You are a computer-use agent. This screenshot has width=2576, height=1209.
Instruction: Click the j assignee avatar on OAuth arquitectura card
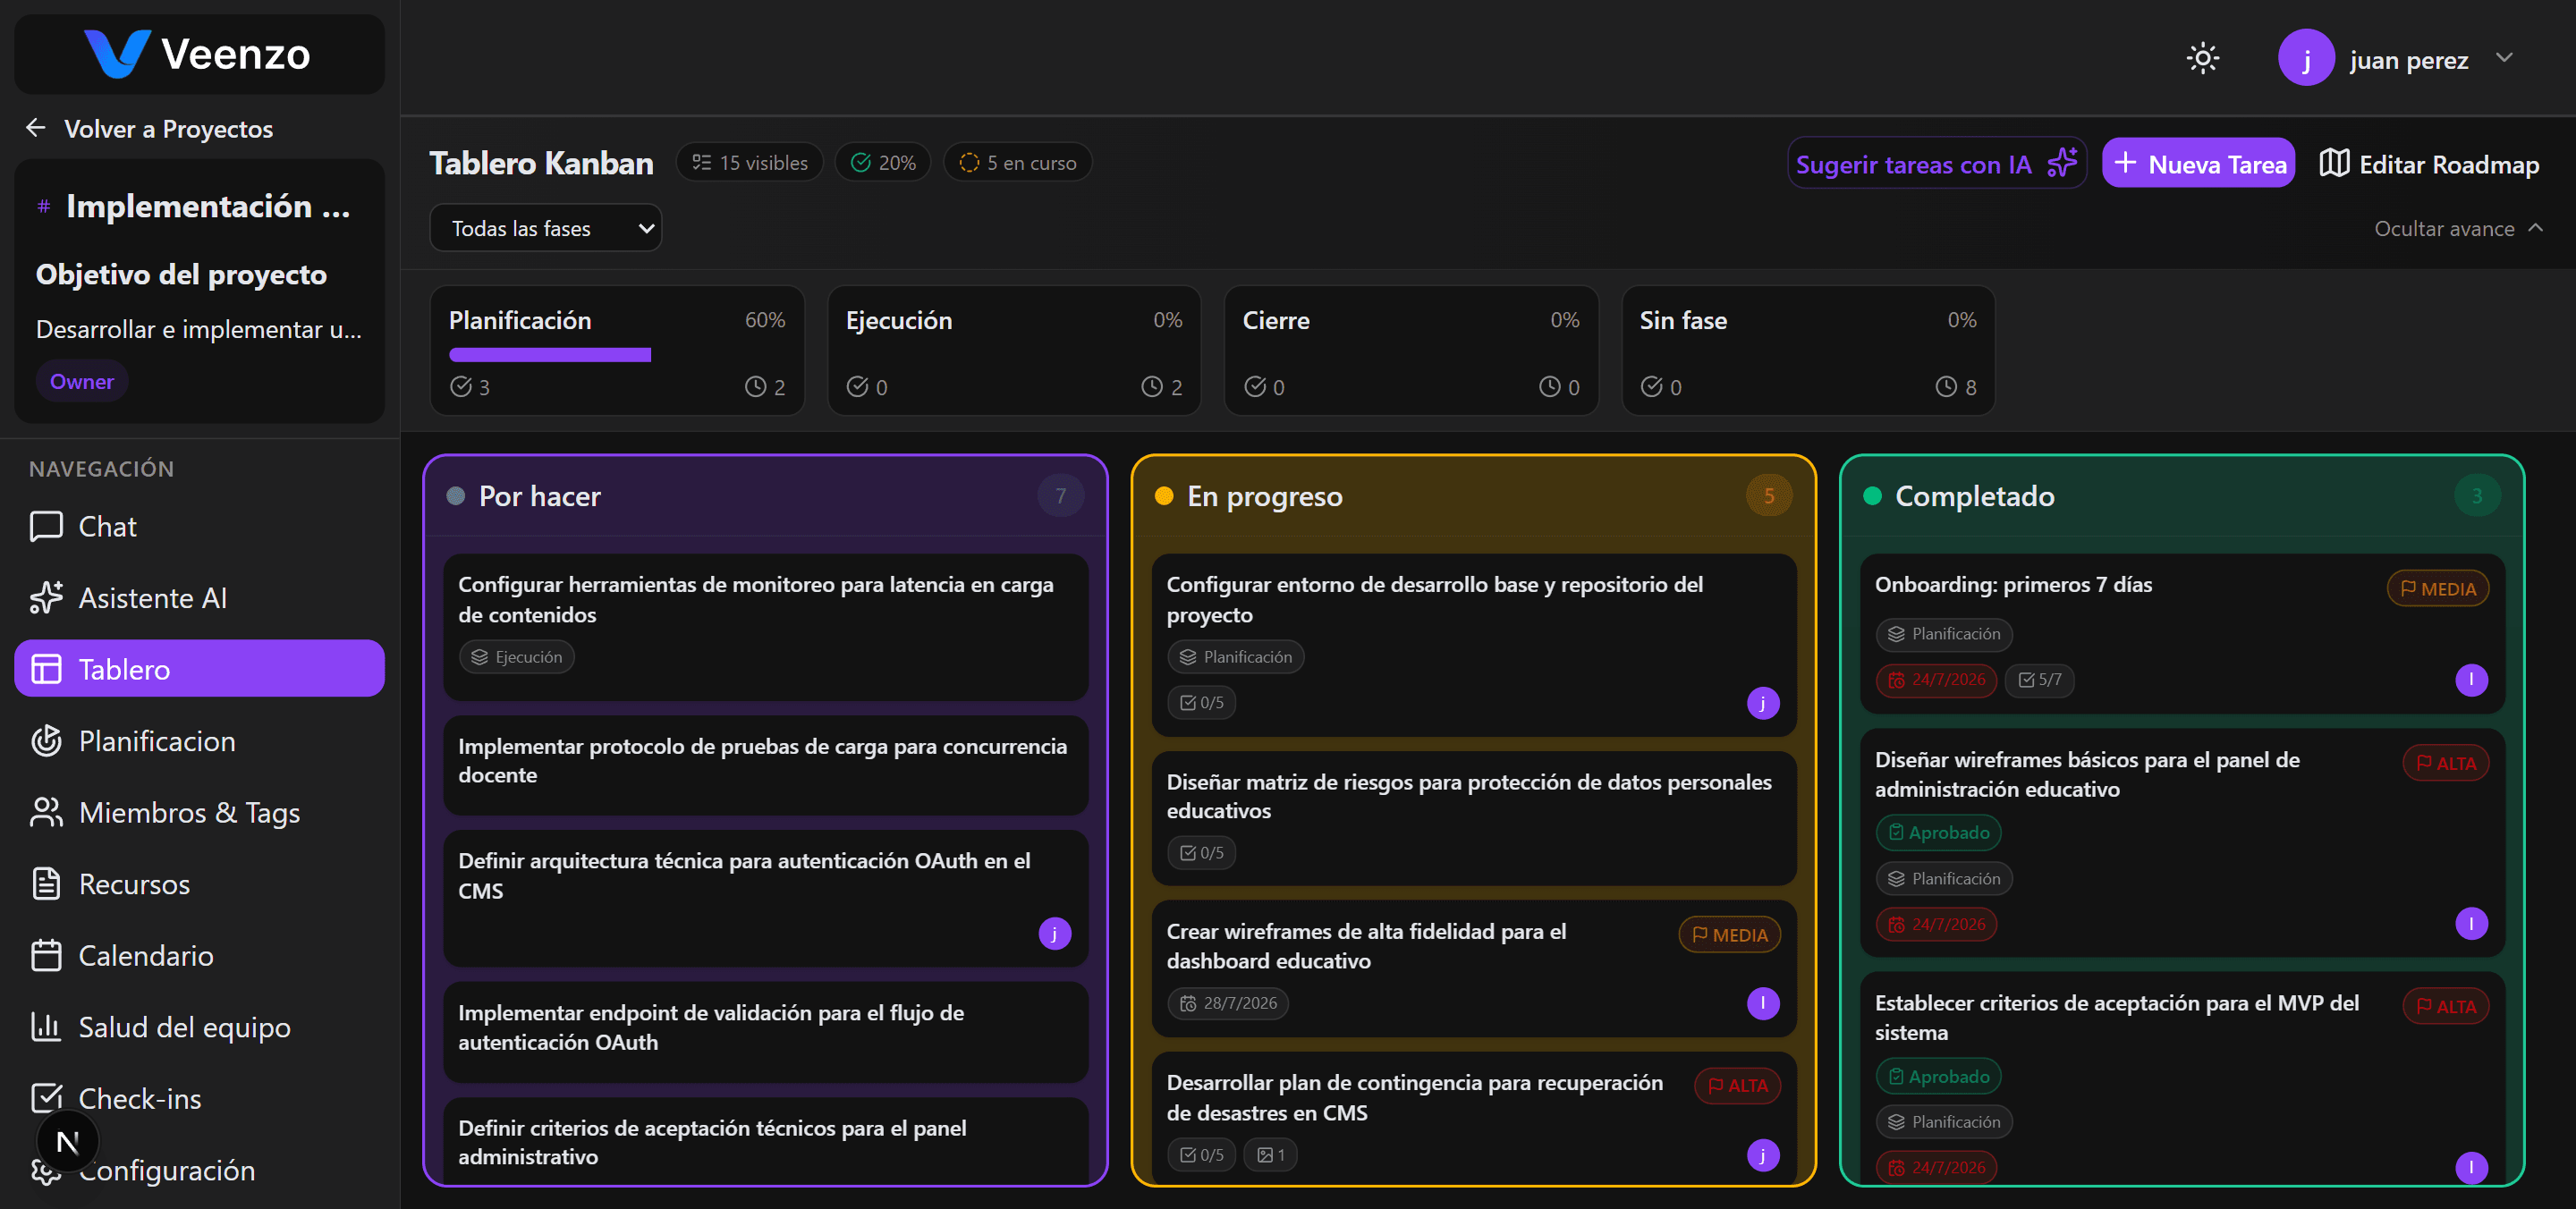click(1054, 933)
